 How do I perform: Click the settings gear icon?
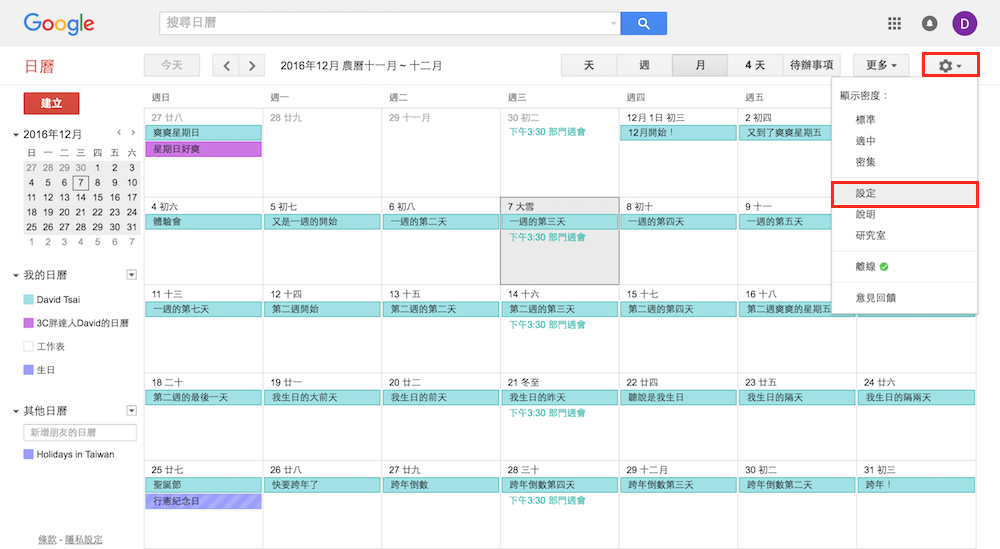[x=949, y=66]
